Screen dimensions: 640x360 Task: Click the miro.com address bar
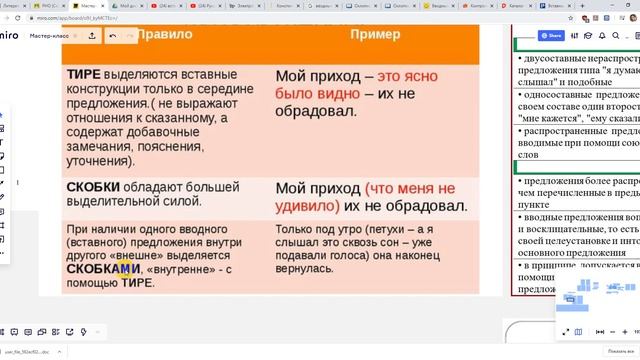(x=298, y=18)
